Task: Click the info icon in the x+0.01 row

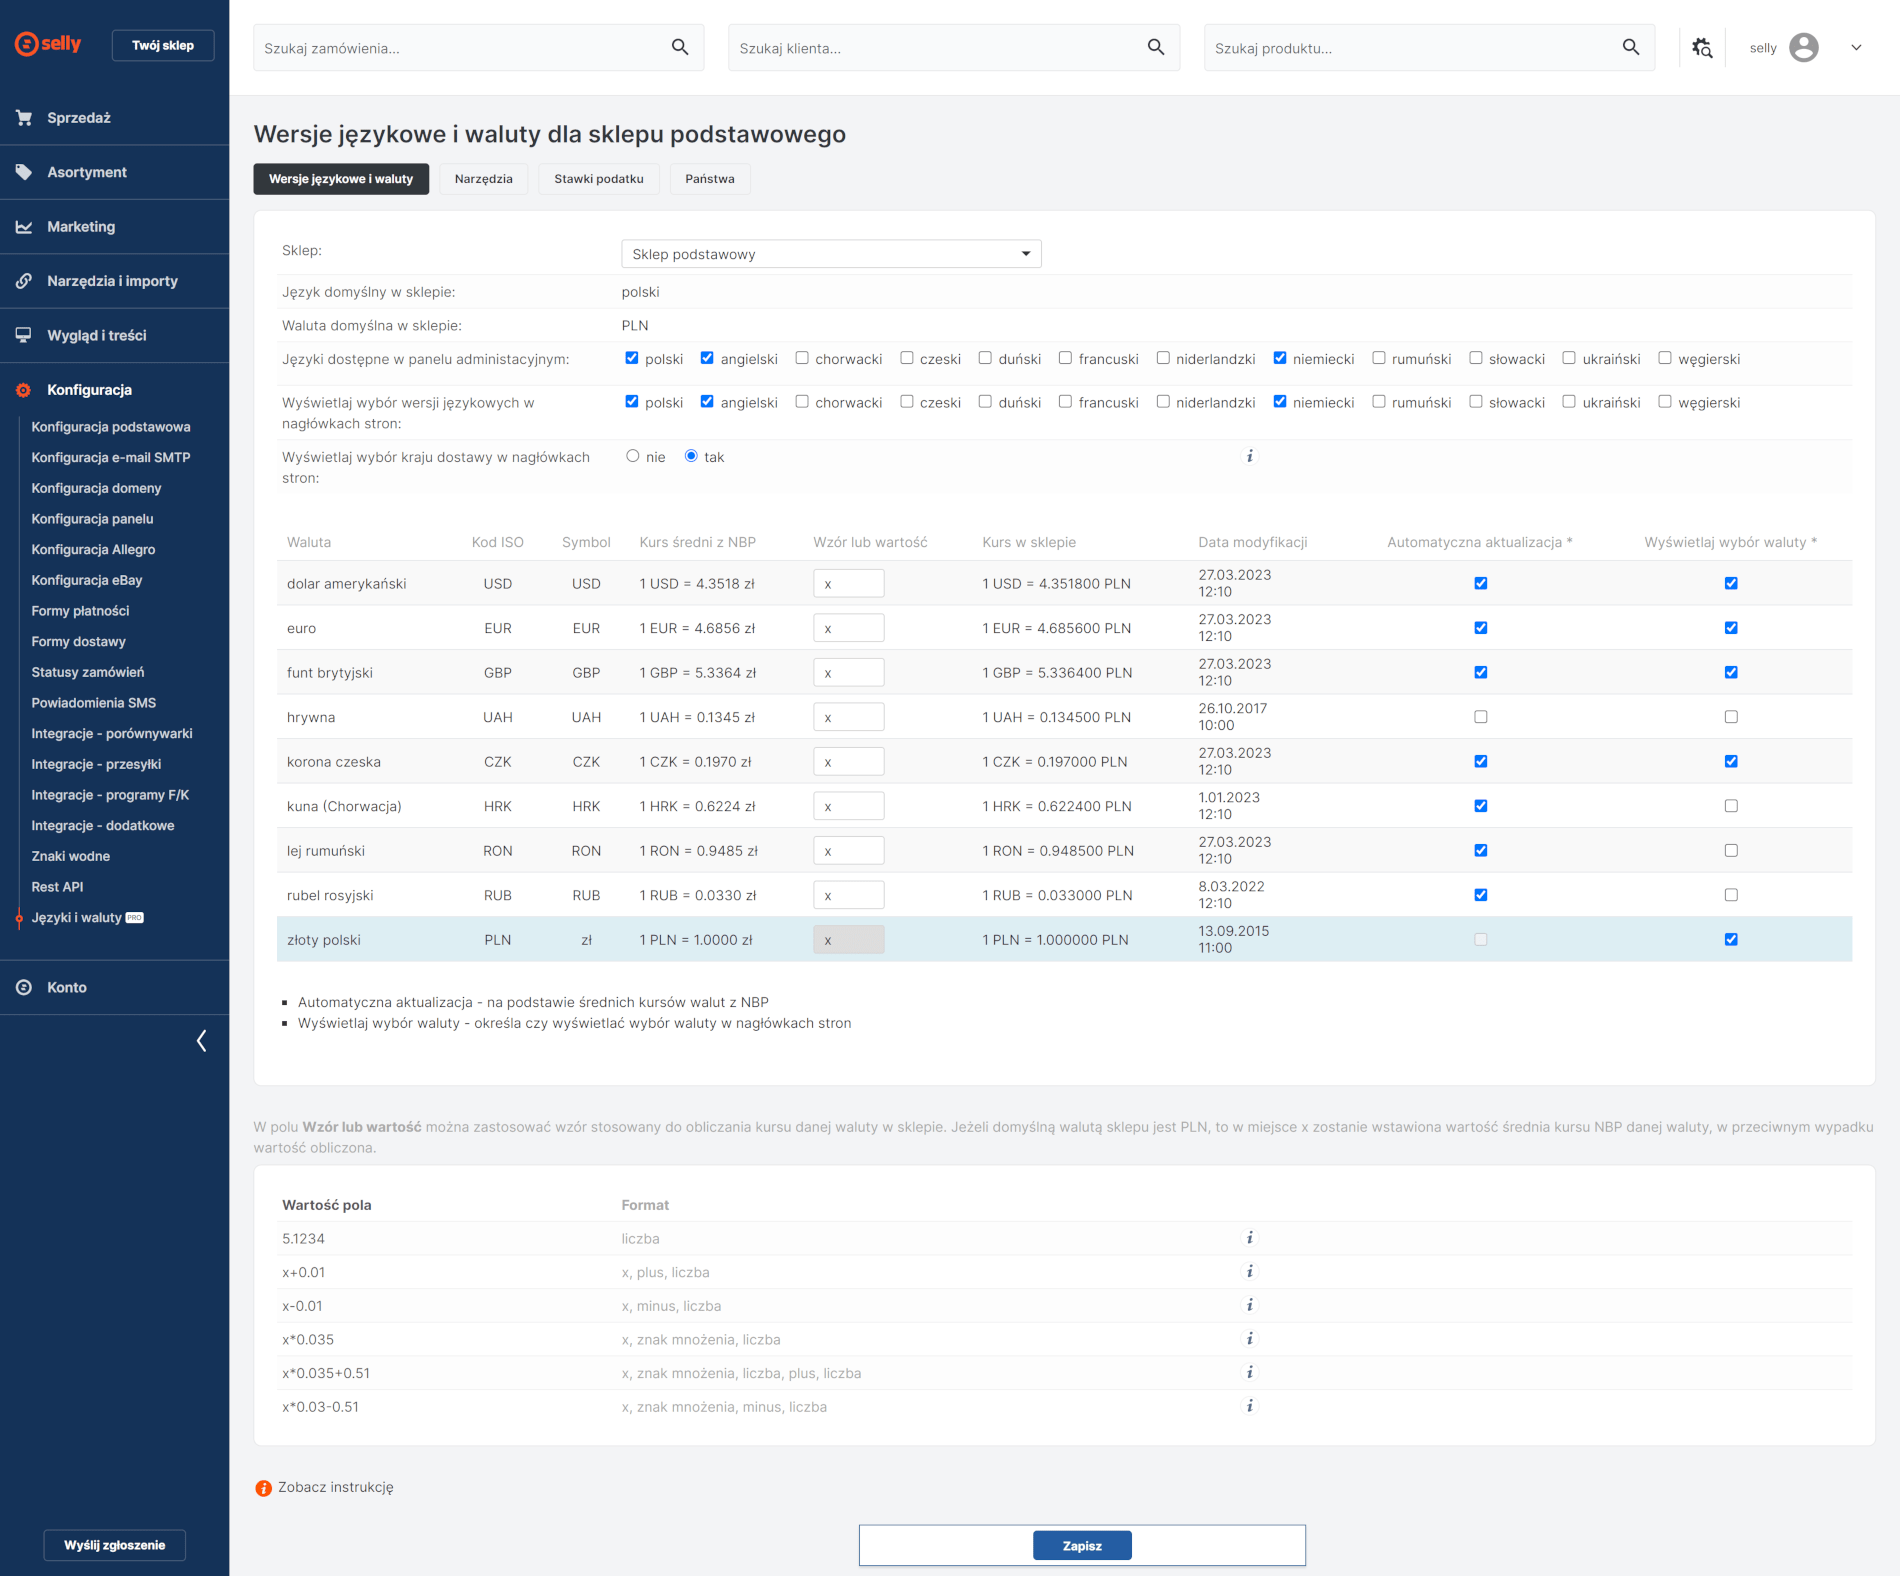Action: coord(1249,1271)
